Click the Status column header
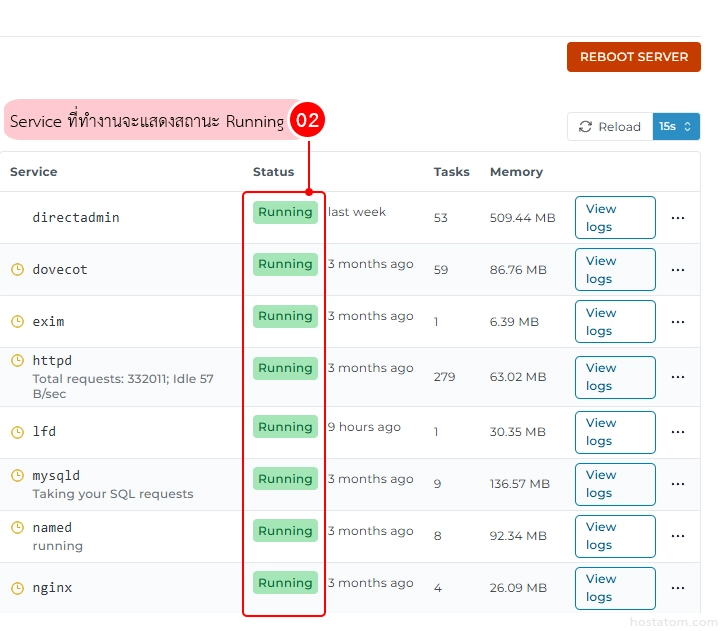Viewport: 720px width, 631px height. 273,172
